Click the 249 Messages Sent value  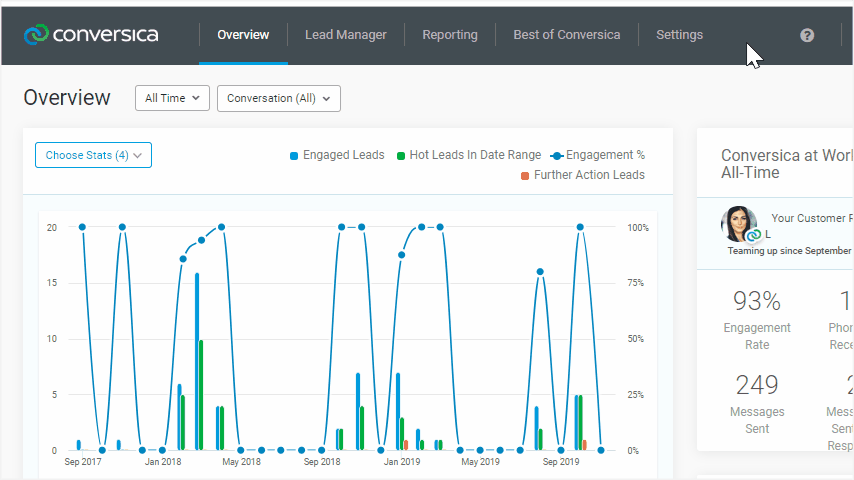tap(757, 385)
